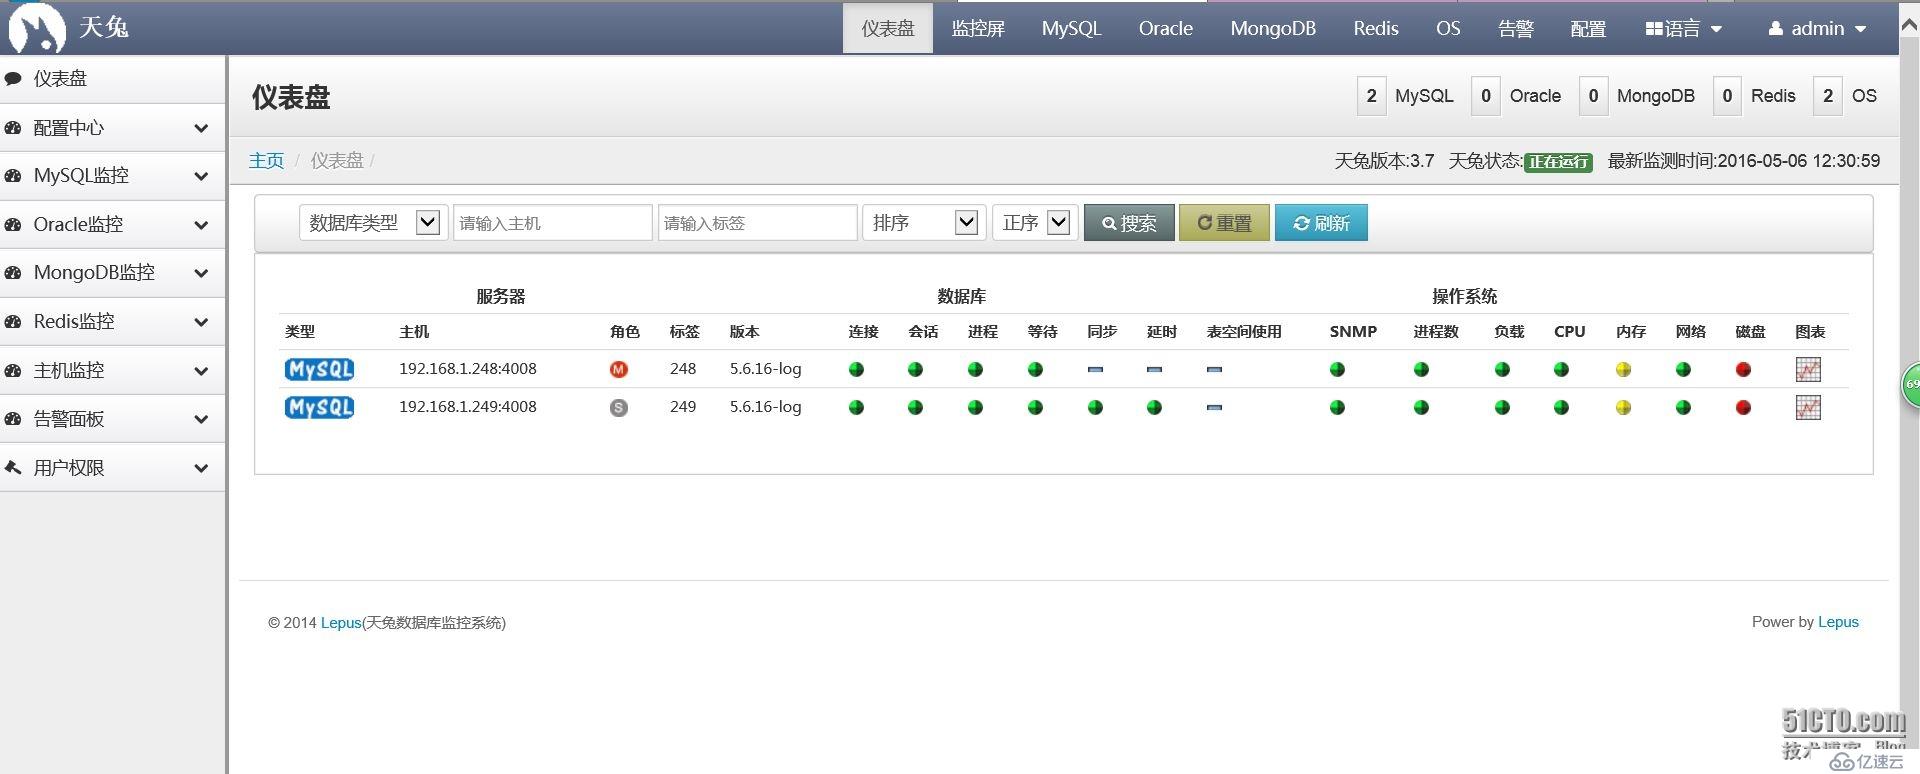Click the 重置 reset button
1920x774 pixels.
(1224, 223)
